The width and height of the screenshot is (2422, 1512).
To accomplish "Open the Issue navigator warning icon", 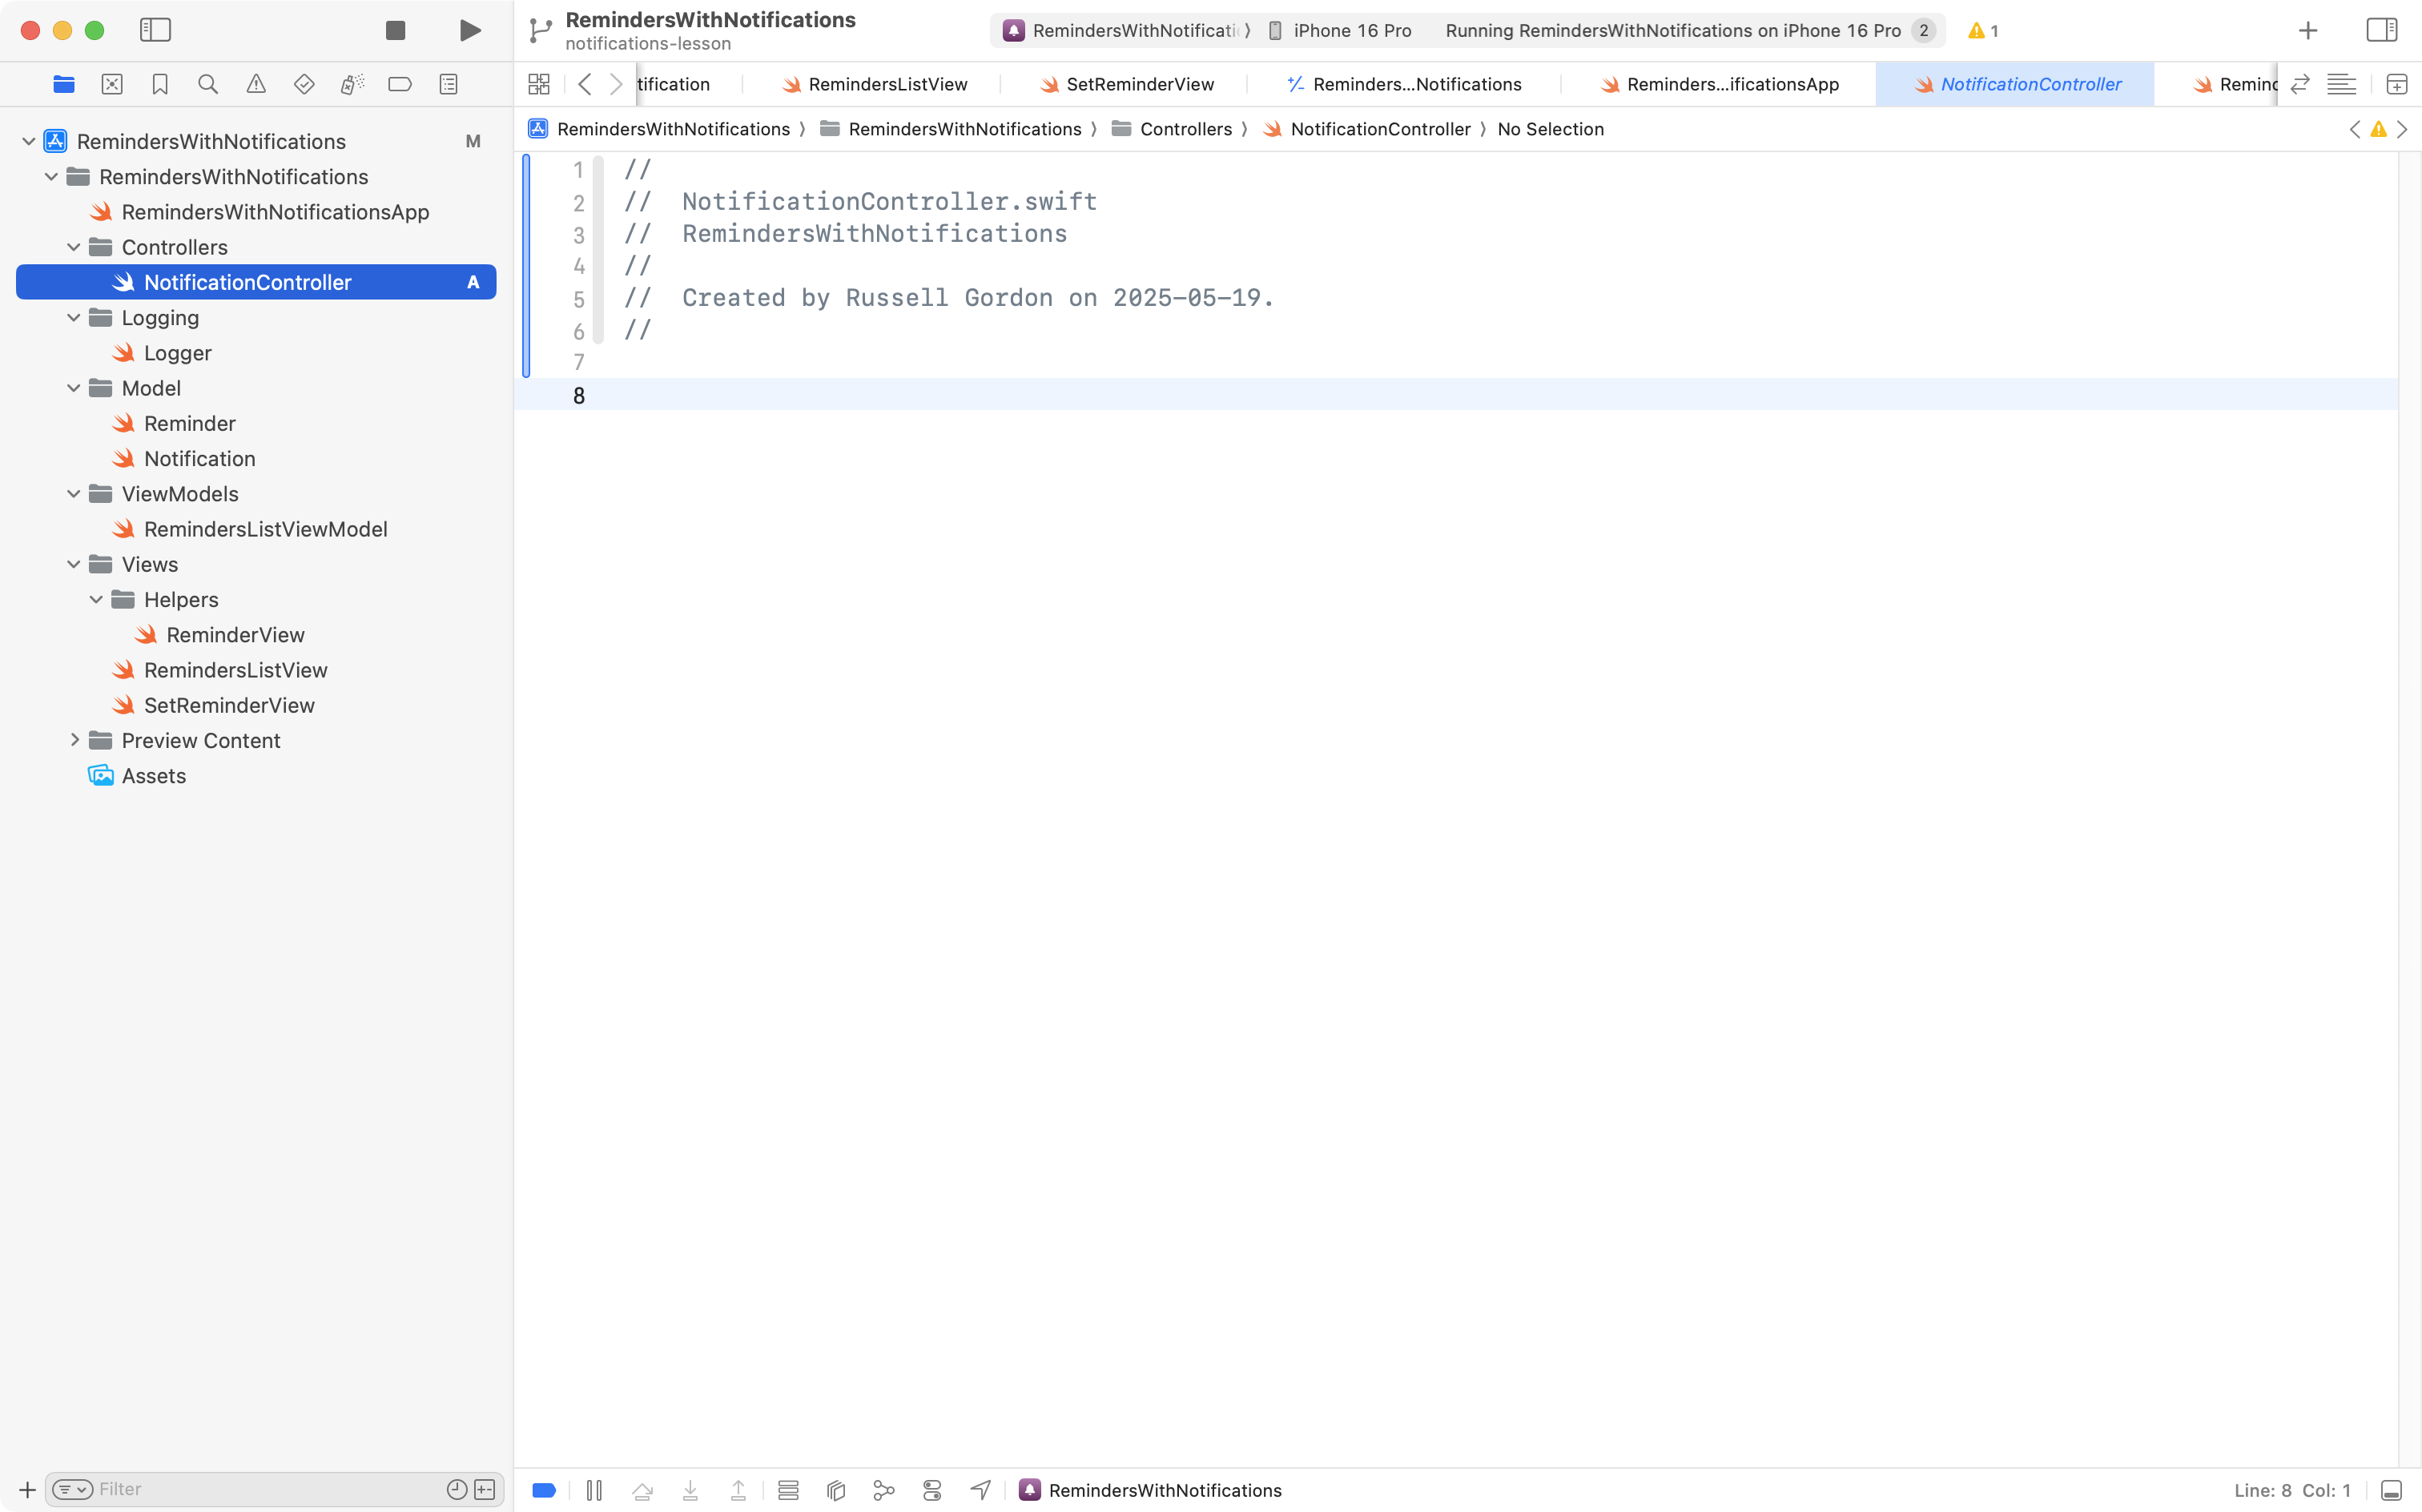I will [x=256, y=84].
